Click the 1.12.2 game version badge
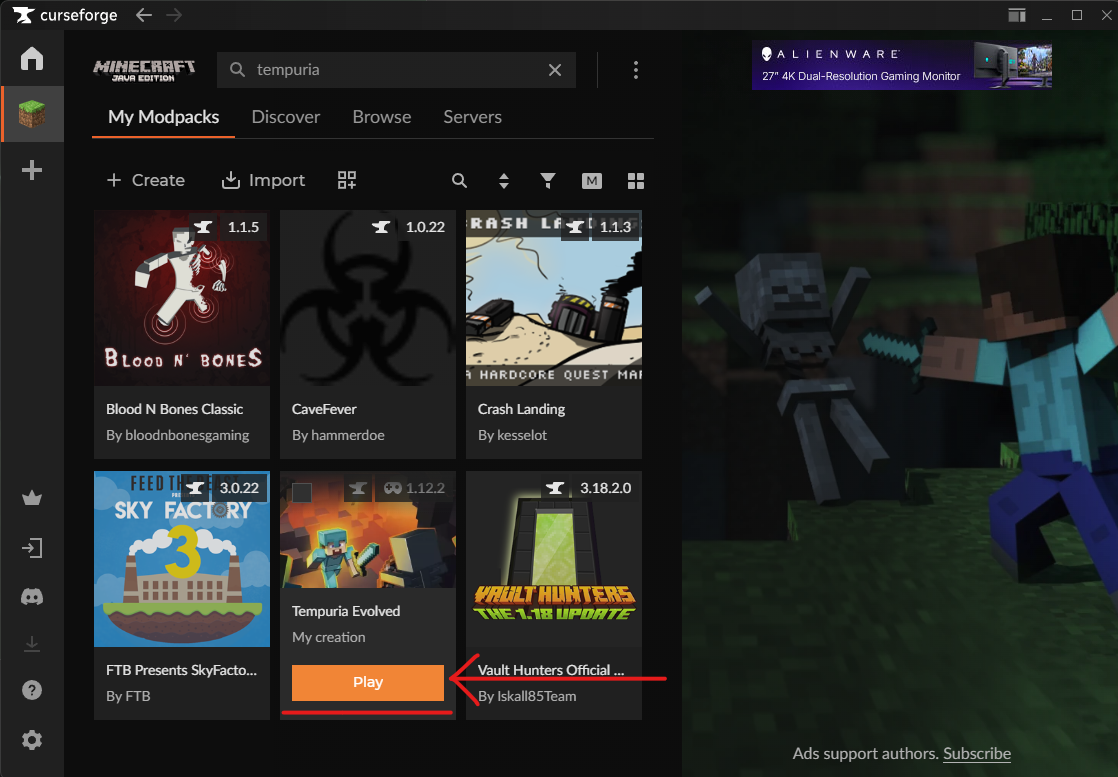This screenshot has width=1118, height=777. (414, 488)
